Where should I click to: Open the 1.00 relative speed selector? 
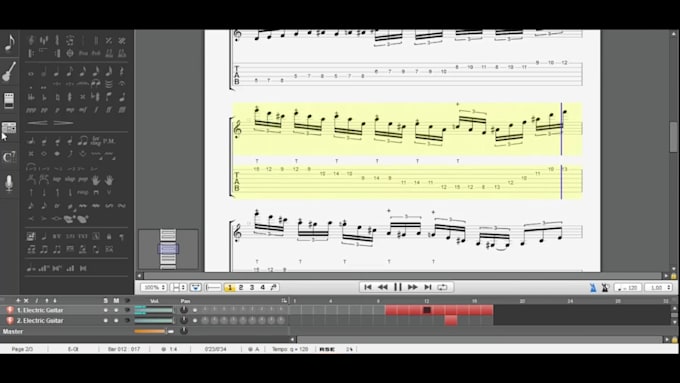[x=658, y=288]
